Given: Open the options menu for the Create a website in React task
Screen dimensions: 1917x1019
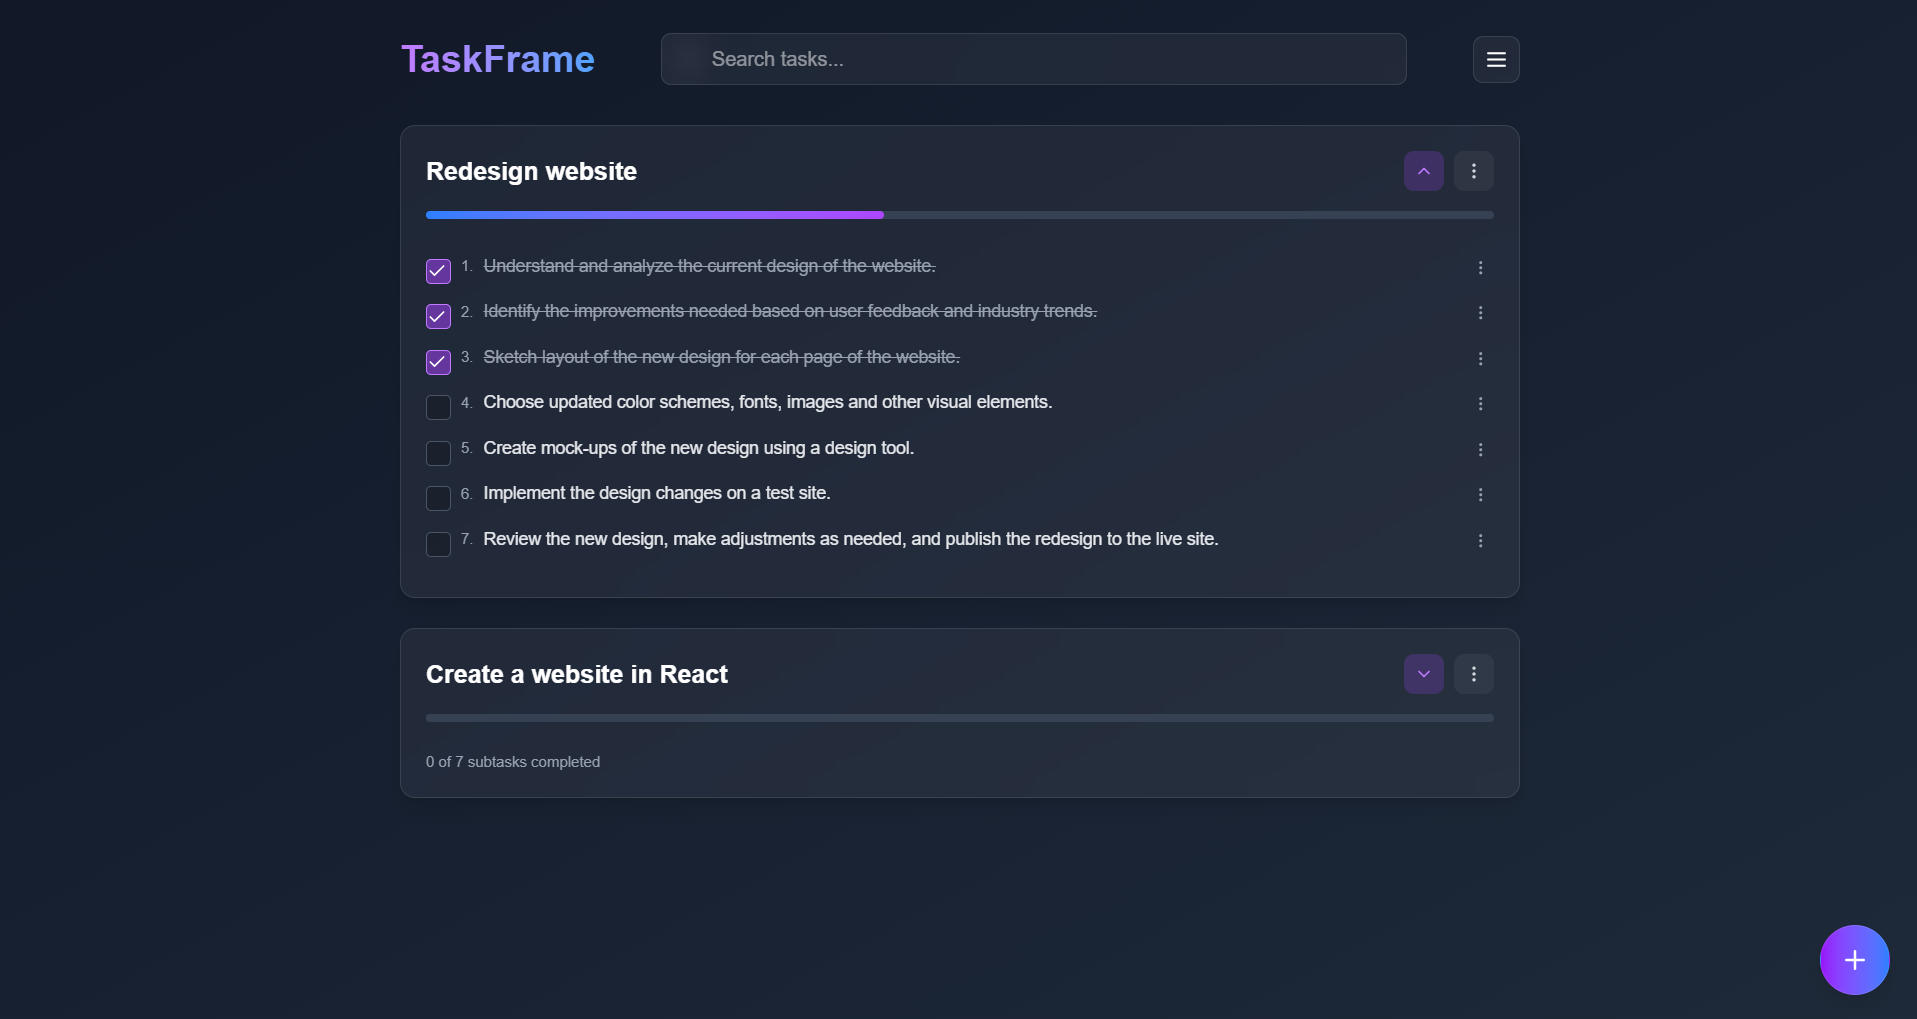Looking at the screenshot, I should click(x=1473, y=674).
